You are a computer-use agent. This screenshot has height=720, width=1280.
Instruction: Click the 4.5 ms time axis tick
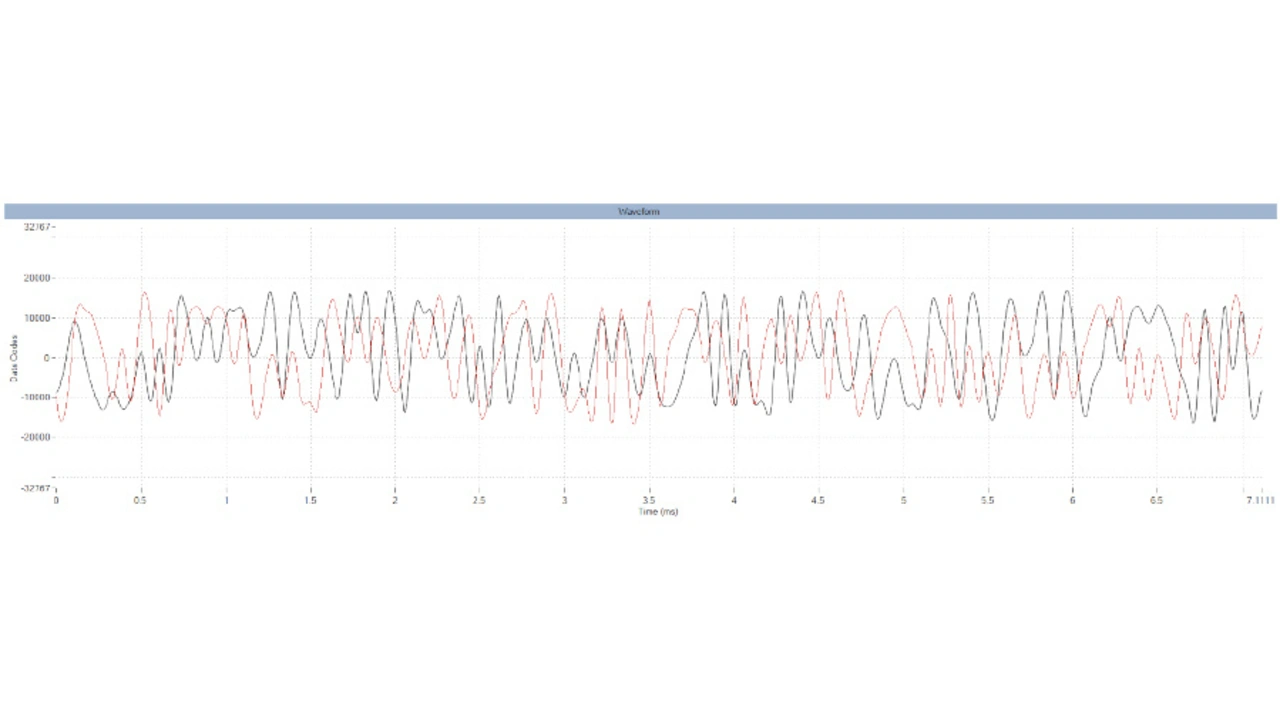[818, 500]
